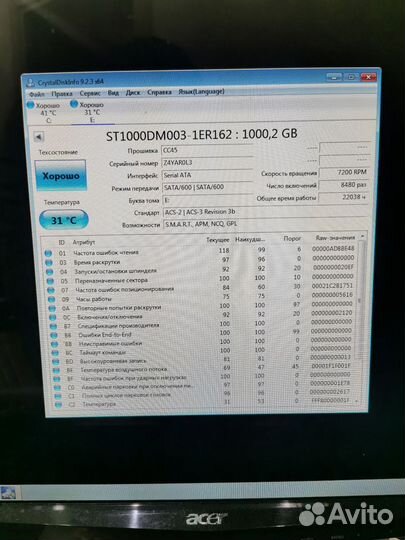Click the serial number field Z4YAR0L3
Screen dimensions: 405x540
pos(207,163)
